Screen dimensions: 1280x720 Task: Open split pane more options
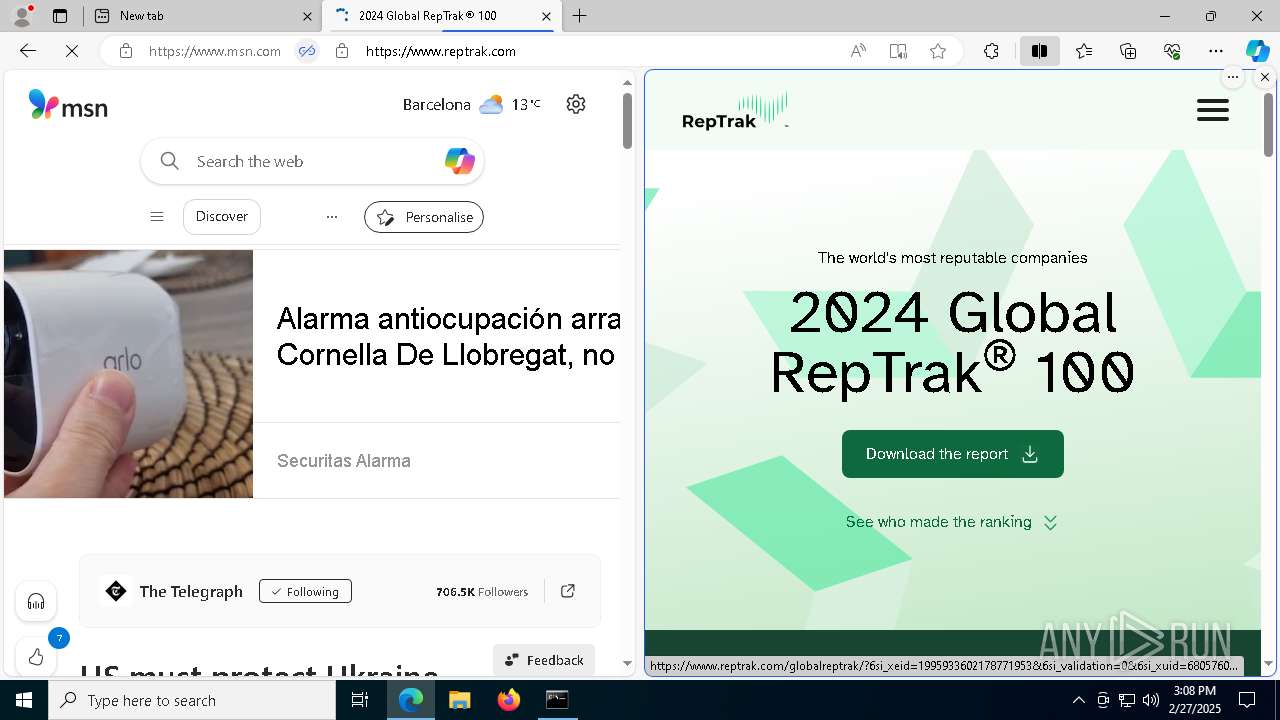click(1233, 77)
